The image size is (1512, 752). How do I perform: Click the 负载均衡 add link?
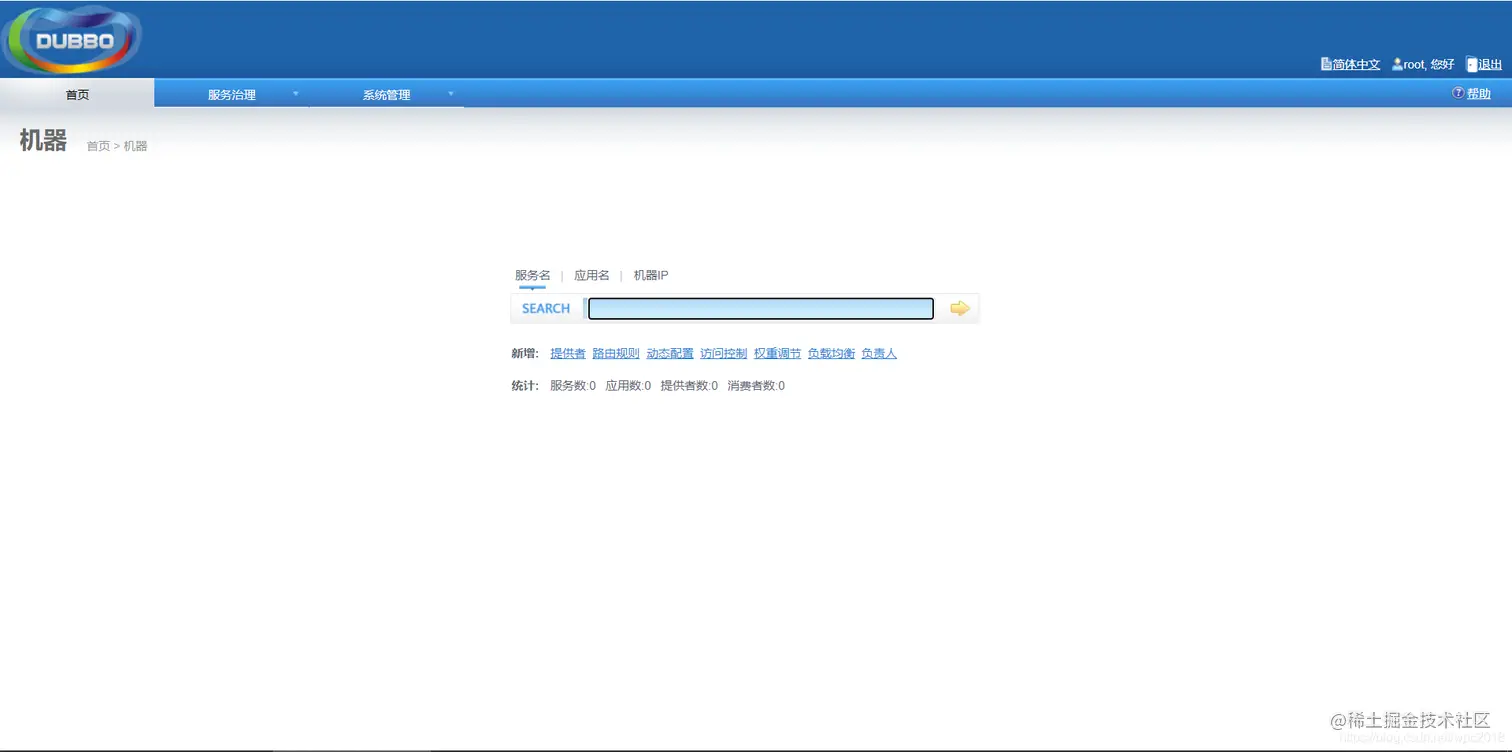pyautogui.click(x=831, y=353)
